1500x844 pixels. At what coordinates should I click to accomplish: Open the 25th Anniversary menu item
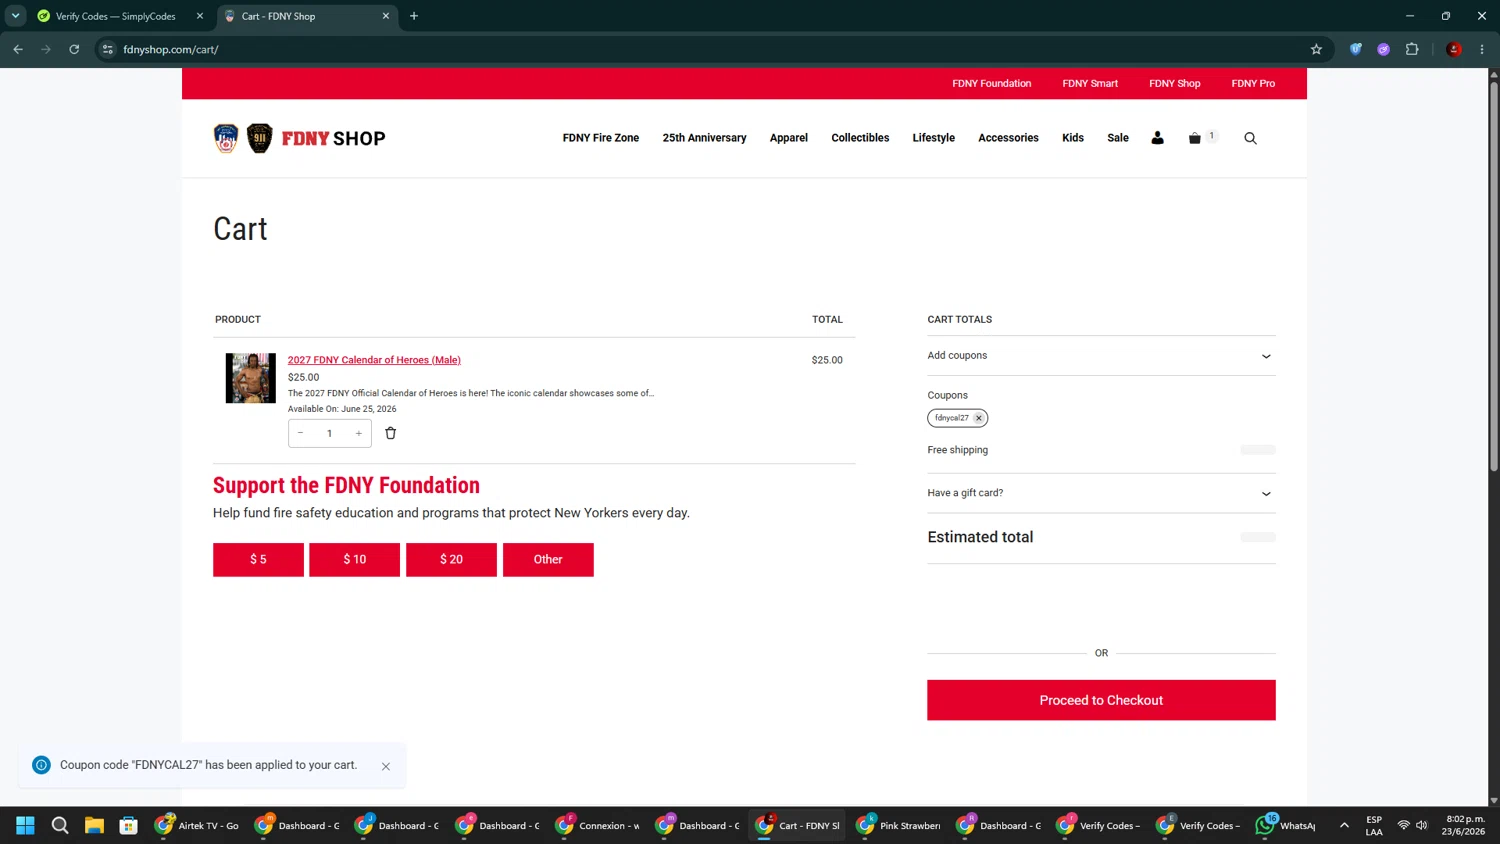click(704, 138)
